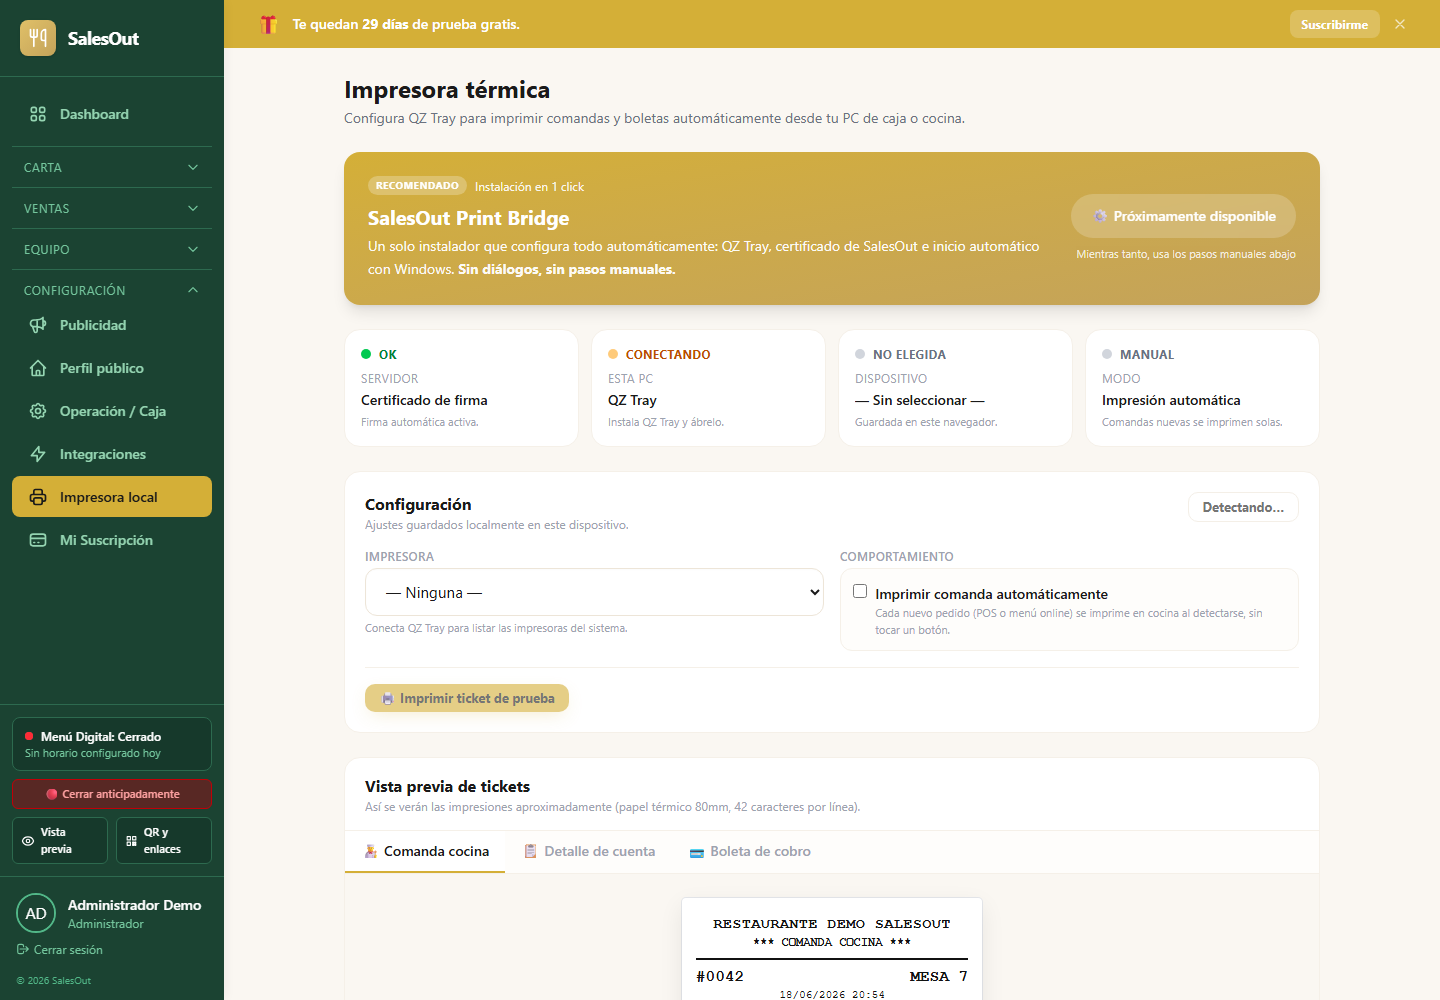The width and height of the screenshot is (1440, 1000).
Task: Click the Suscribirme button
Action: pos(1334,24)
